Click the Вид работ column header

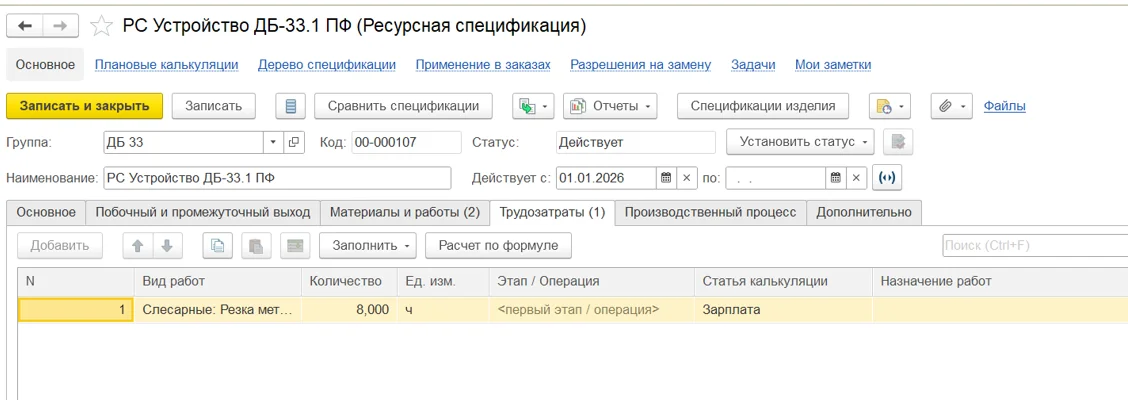218,281
